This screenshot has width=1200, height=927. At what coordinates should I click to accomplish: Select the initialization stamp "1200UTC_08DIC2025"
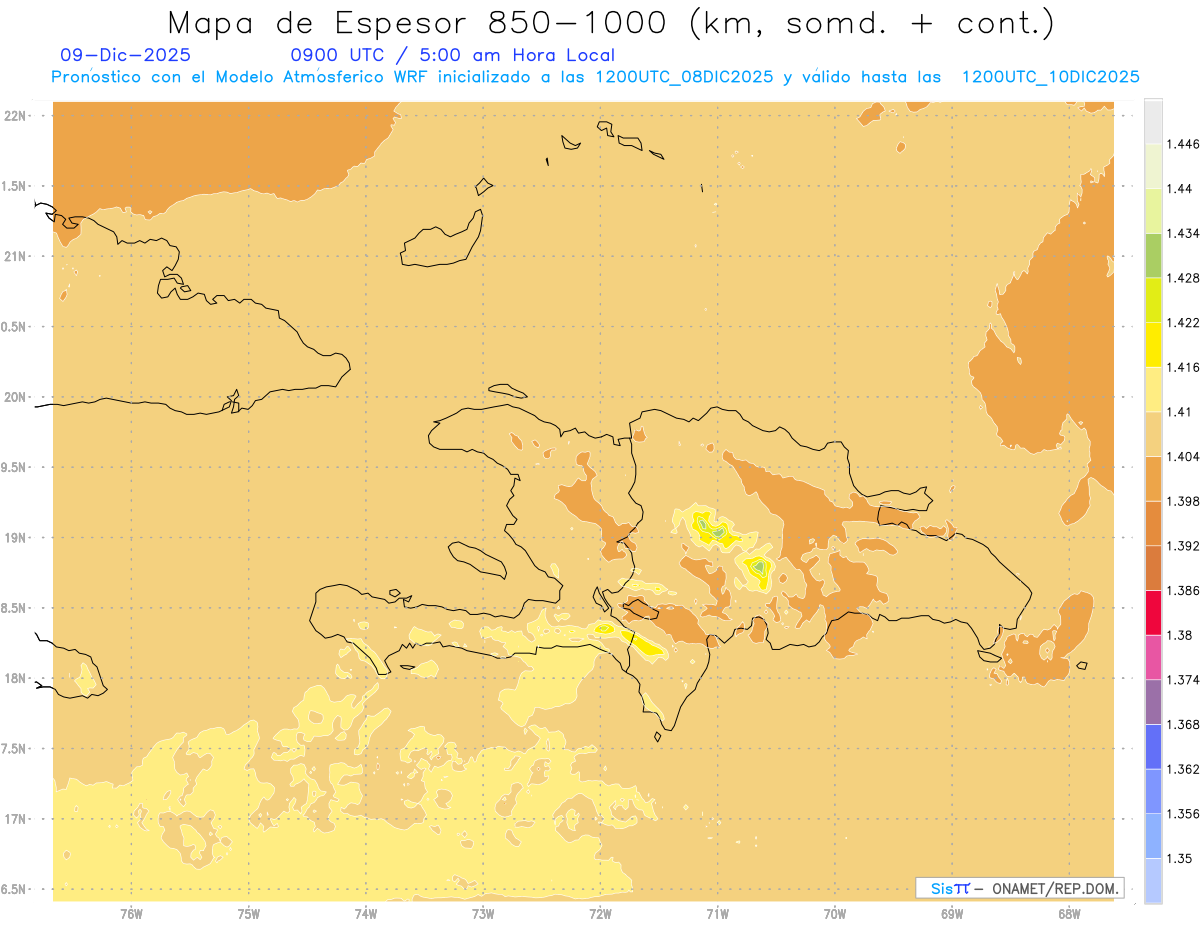click(684, 77)
